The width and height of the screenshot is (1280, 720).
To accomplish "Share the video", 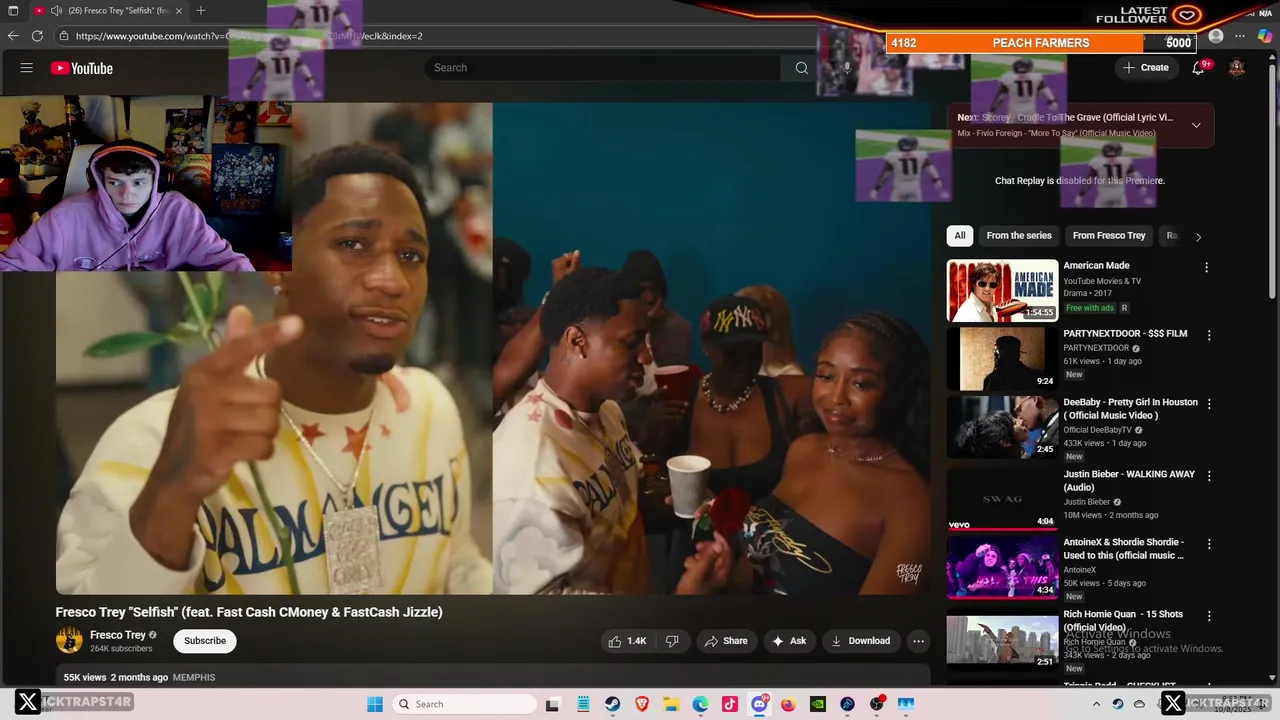I will 726,641.
